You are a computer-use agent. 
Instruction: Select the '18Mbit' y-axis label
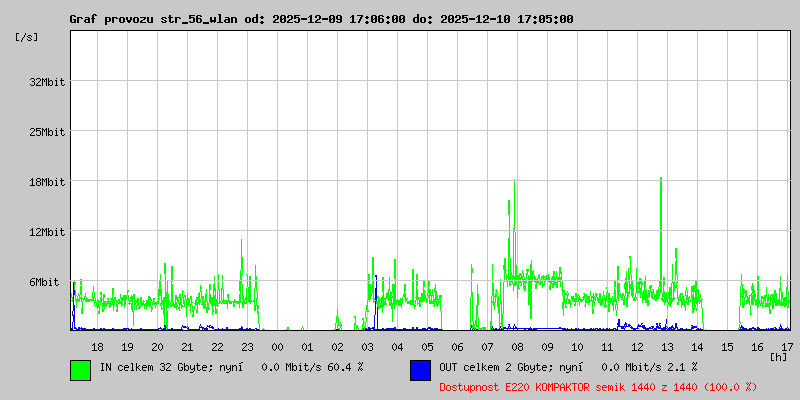click(47, 182)
